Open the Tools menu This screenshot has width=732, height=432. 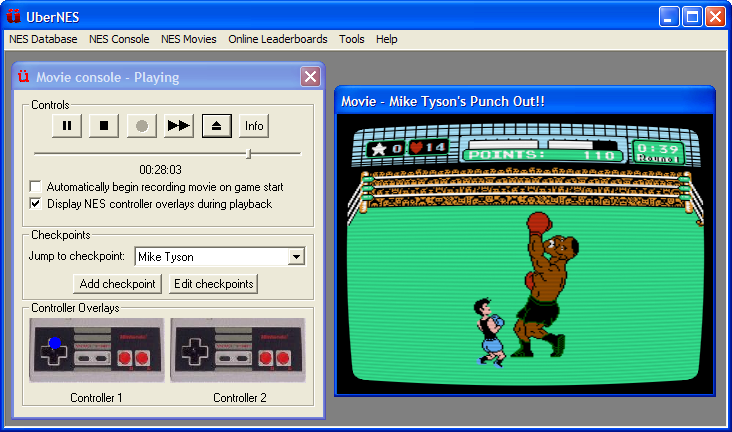click(x=352, y=39)
